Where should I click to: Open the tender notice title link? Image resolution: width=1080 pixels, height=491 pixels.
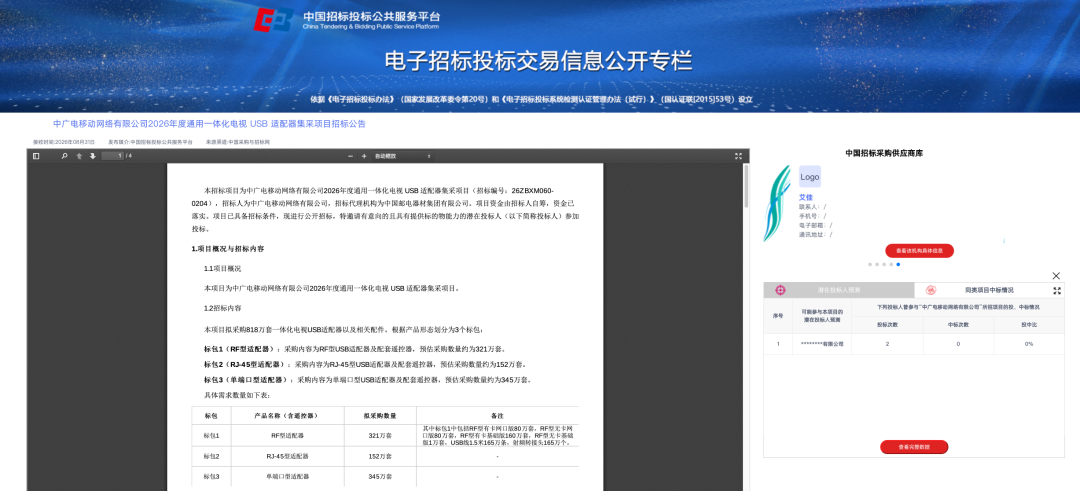tap(209, 124)
